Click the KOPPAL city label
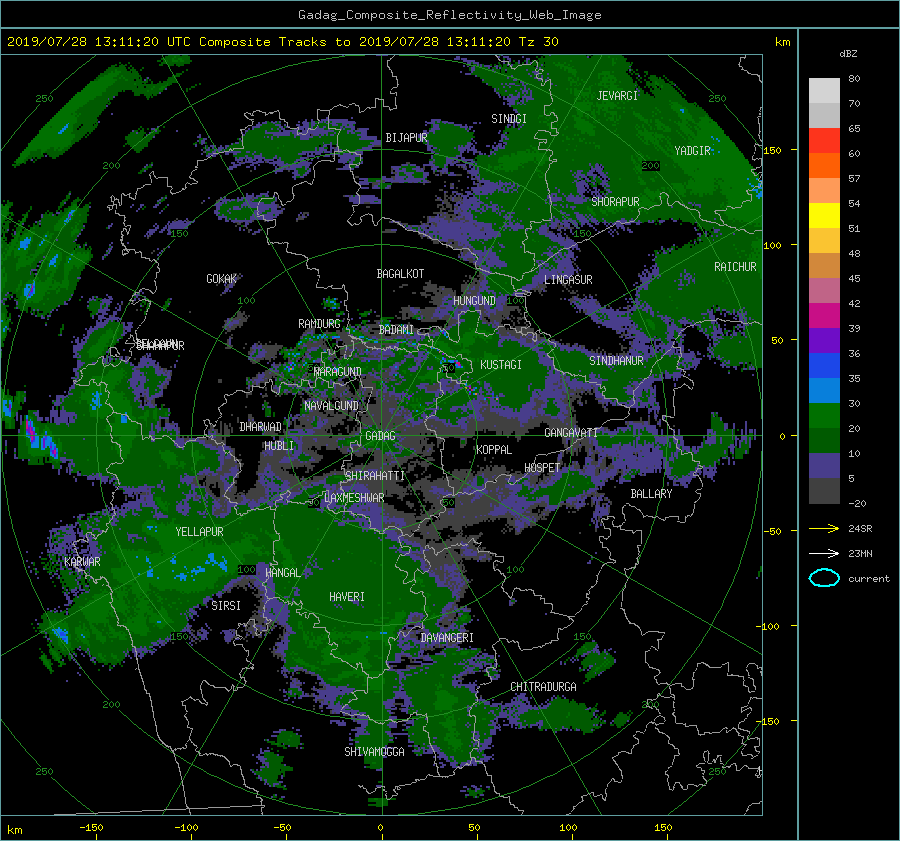The width and height of the screenshot is (900, 841). coord(494,449)
